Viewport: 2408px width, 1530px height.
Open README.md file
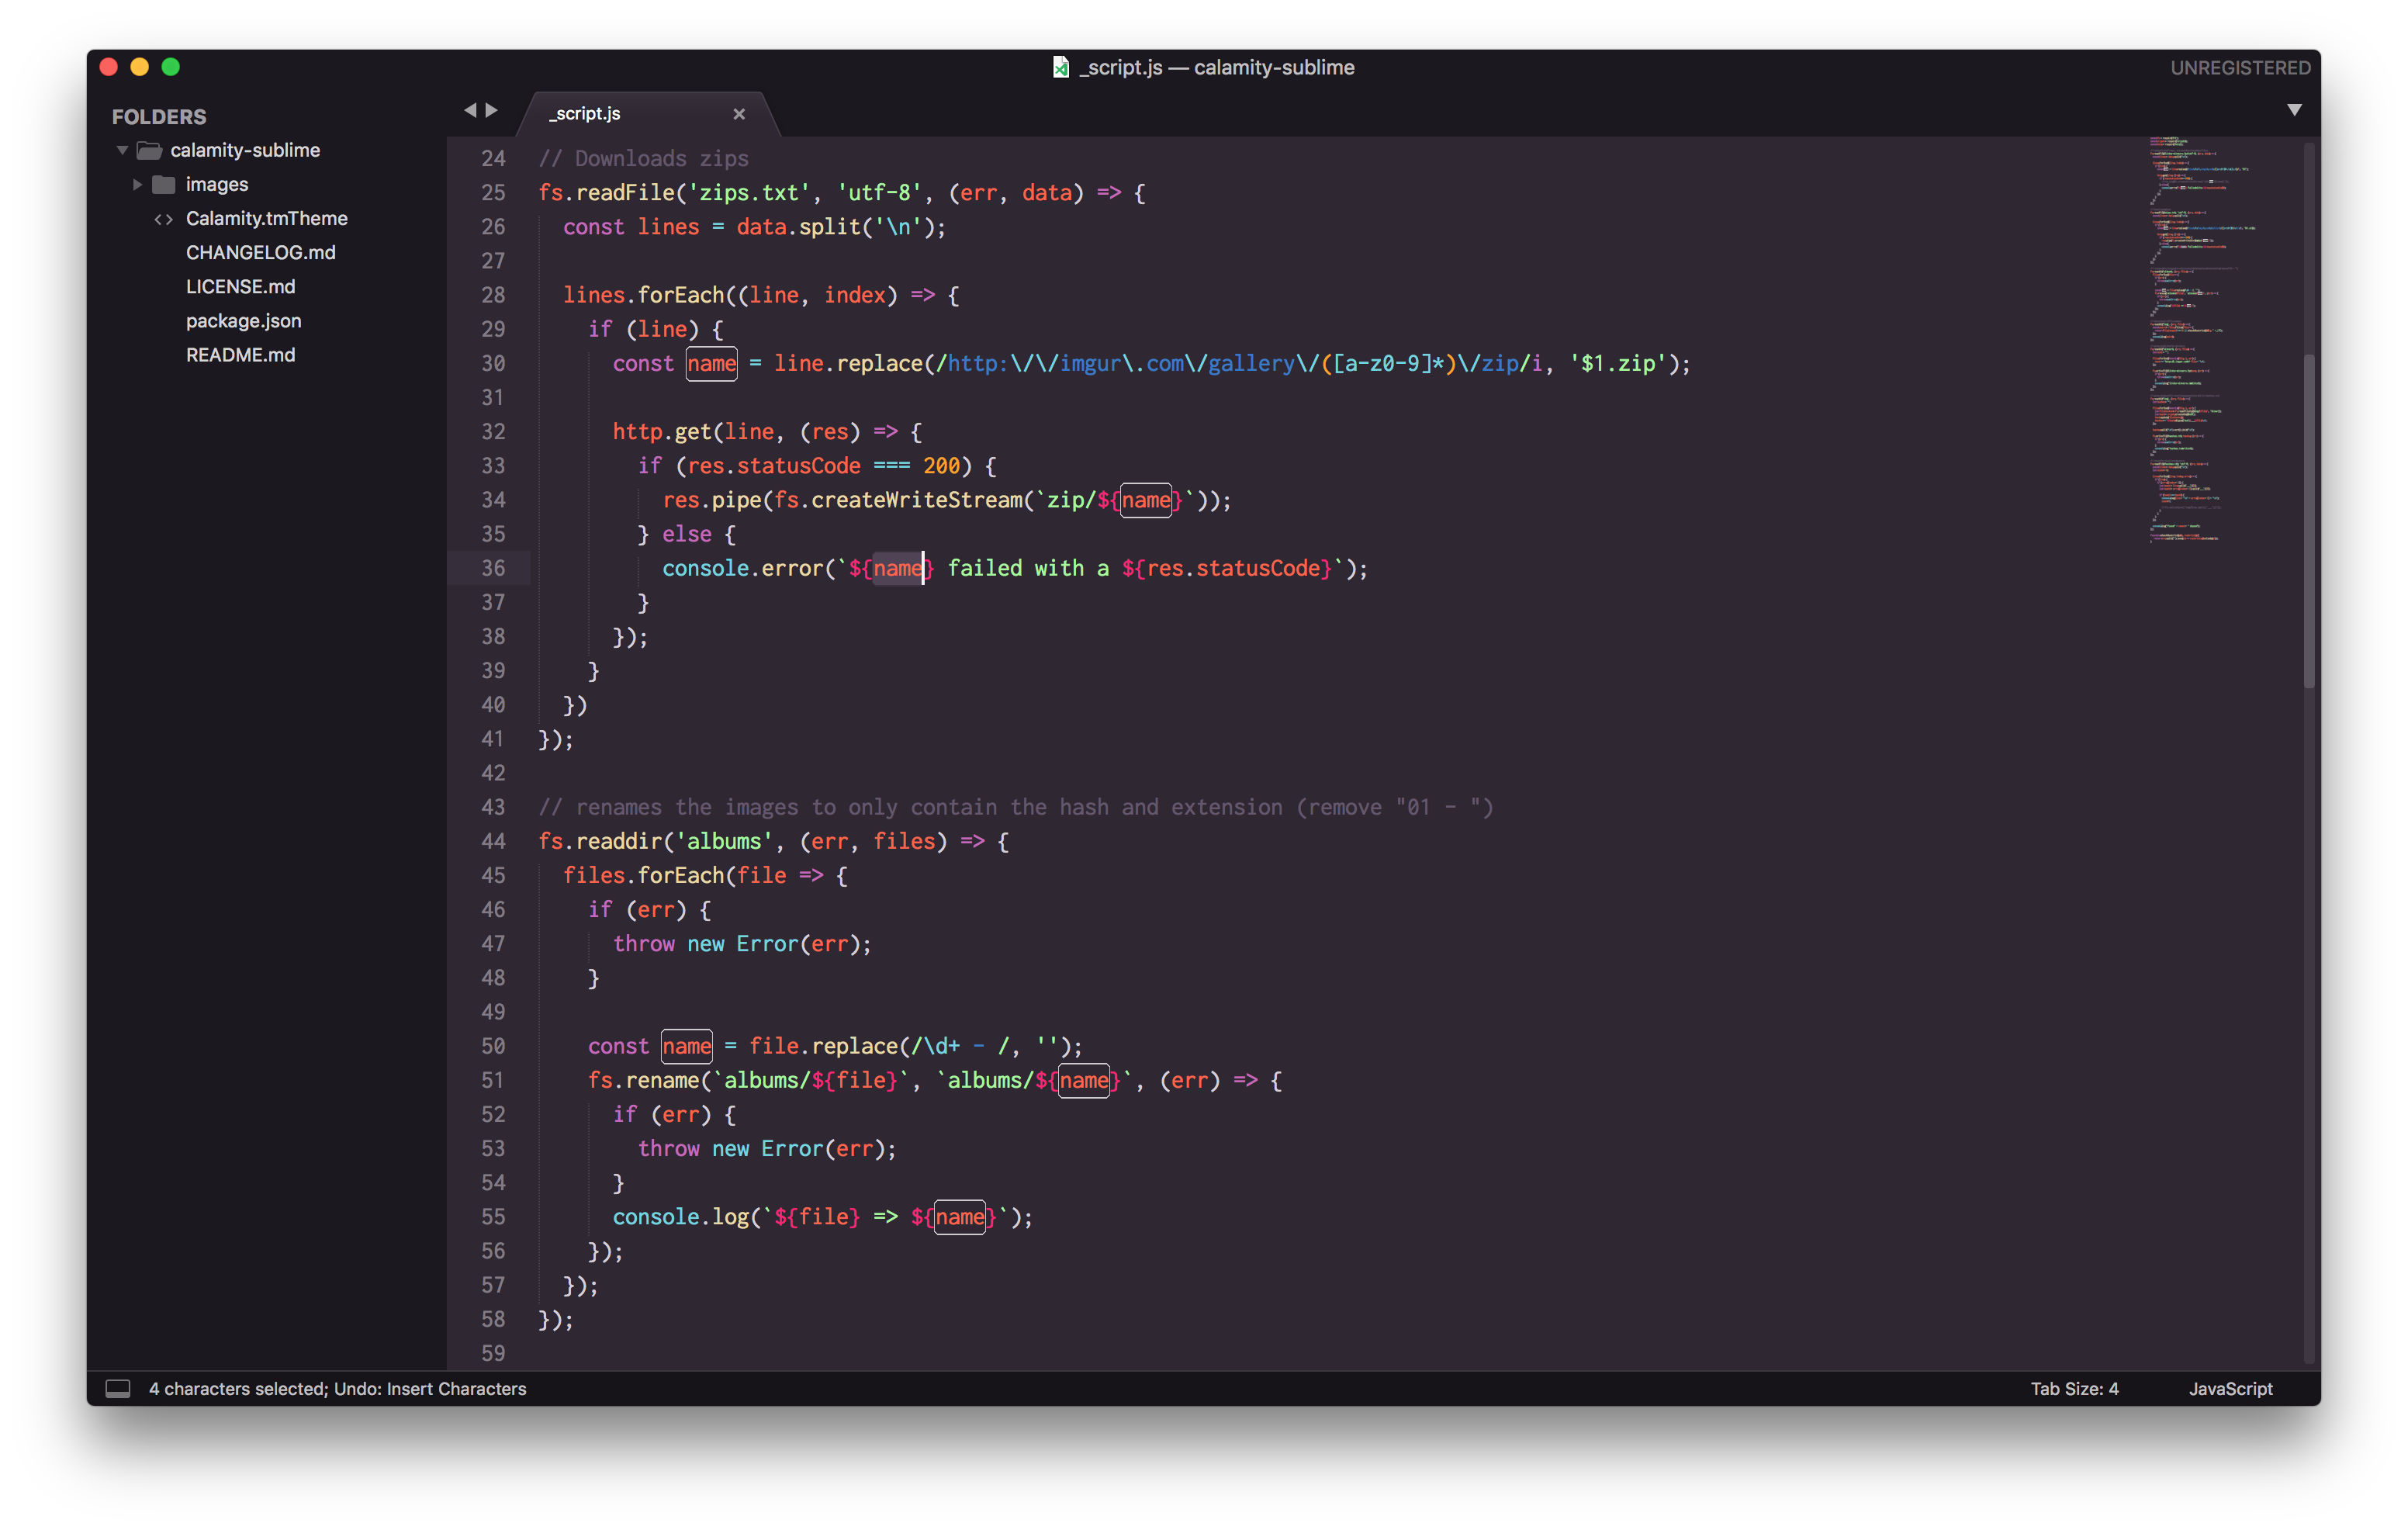click(240, 355)
